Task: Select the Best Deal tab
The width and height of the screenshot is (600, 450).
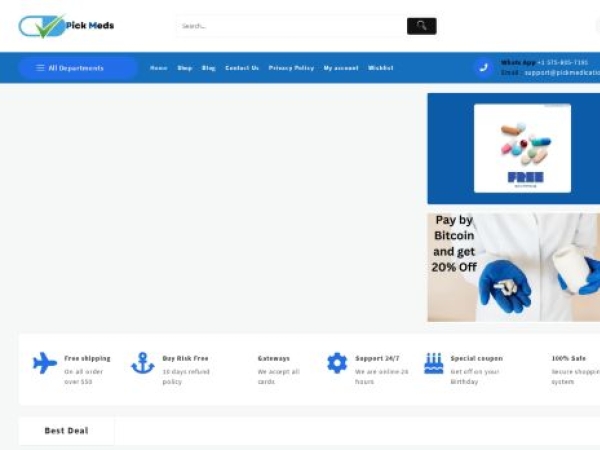Action: click(66, 431)
